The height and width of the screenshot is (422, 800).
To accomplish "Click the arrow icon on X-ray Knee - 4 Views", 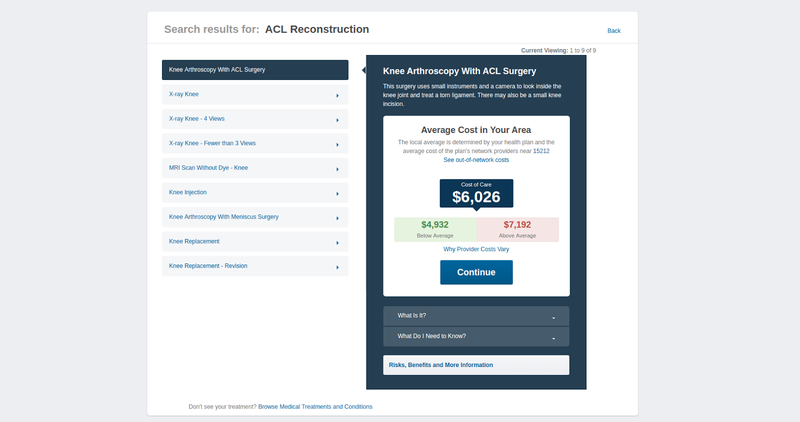I will [x=337, y=120].
